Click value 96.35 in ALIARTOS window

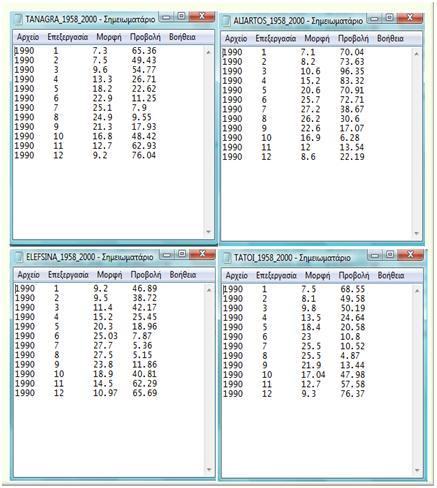pos(352,71)
